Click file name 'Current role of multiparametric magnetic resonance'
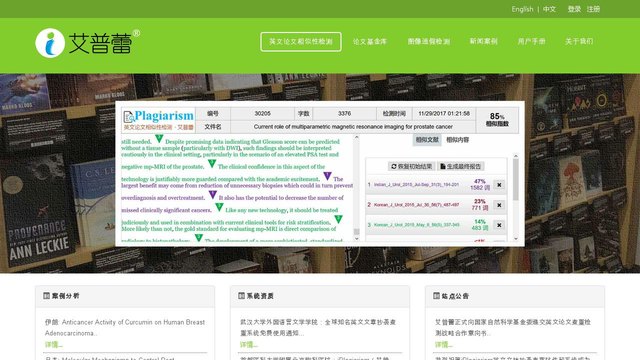640x360 pixels. (x=353, y=127)
